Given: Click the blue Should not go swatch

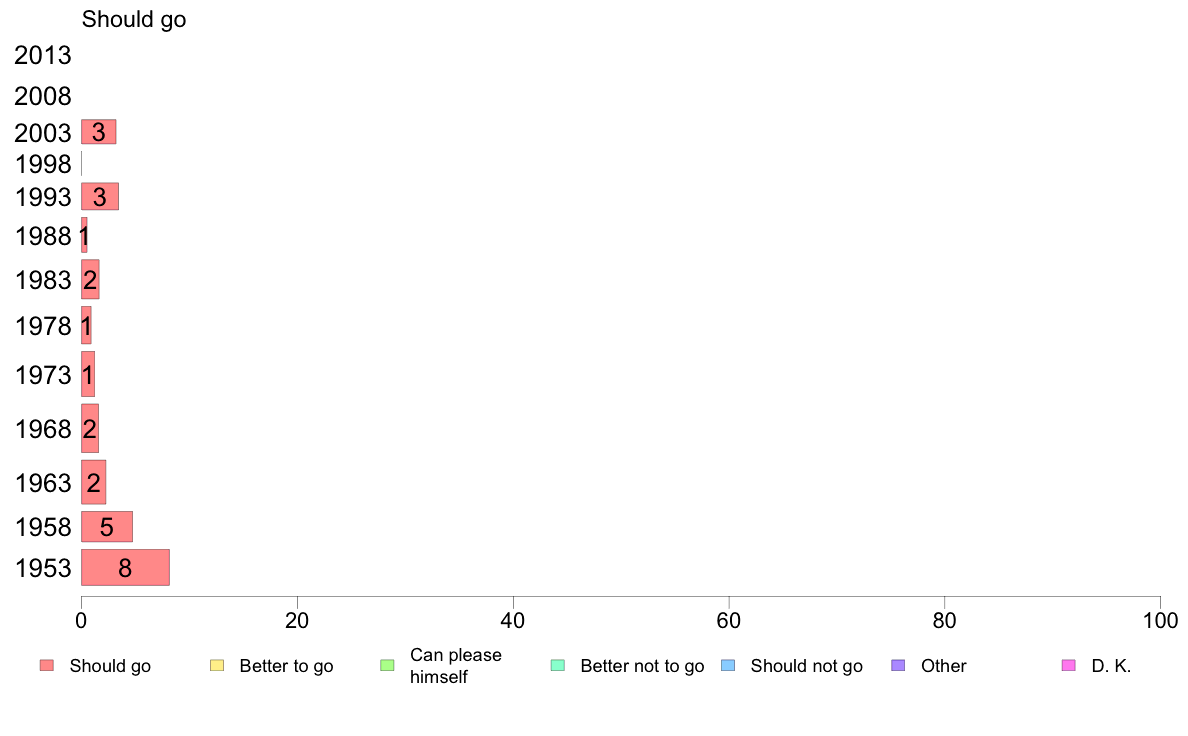Looking at the screenshot, I should click(728, 666).
